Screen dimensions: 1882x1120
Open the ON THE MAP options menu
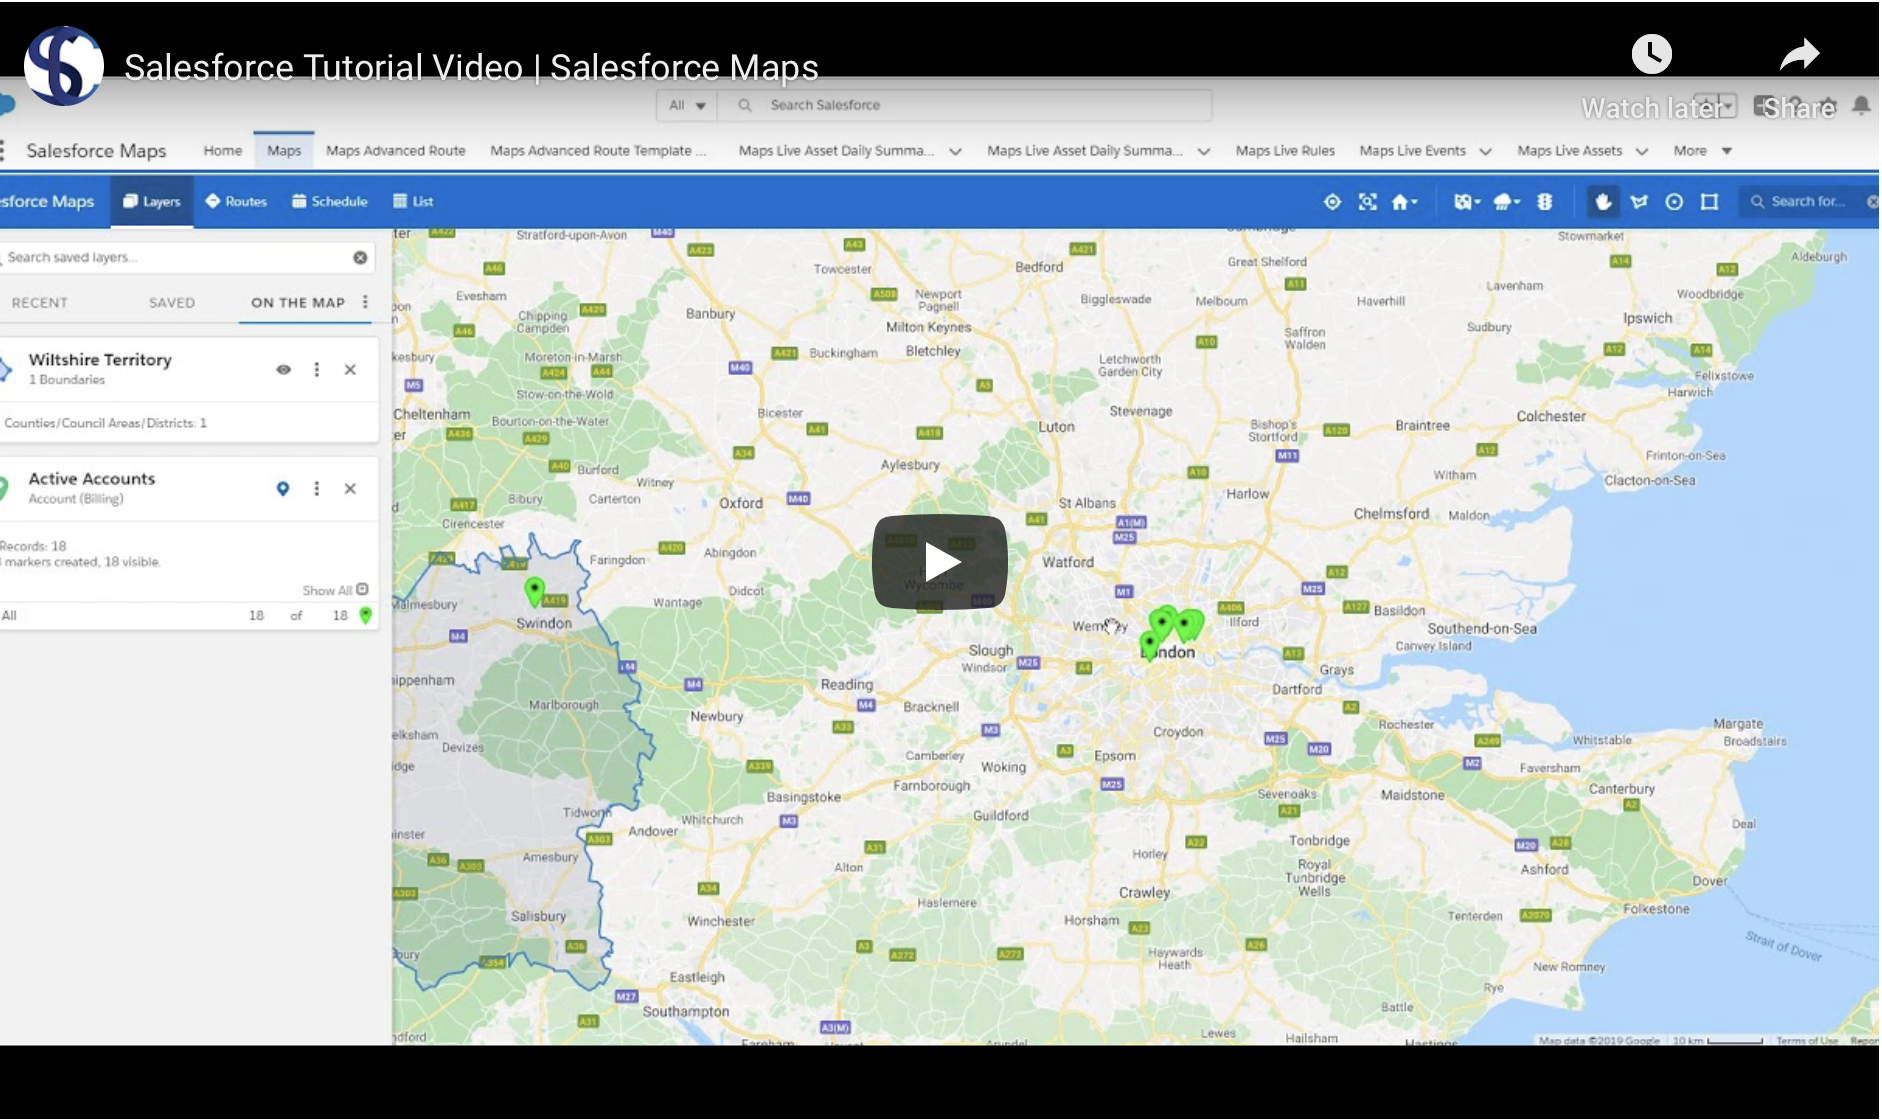click(x=365, y=302)
